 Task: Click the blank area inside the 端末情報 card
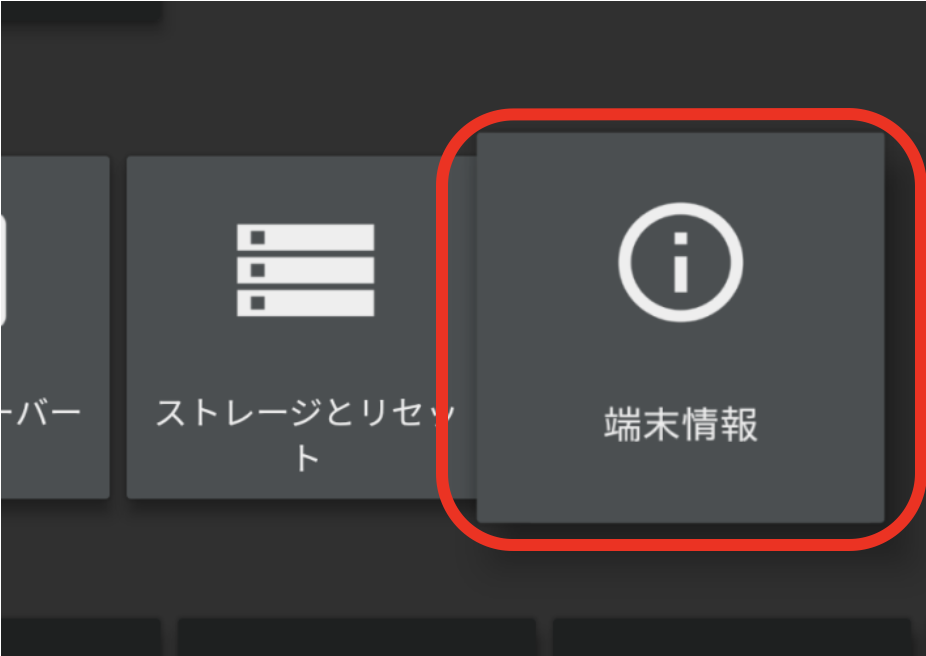680,360
